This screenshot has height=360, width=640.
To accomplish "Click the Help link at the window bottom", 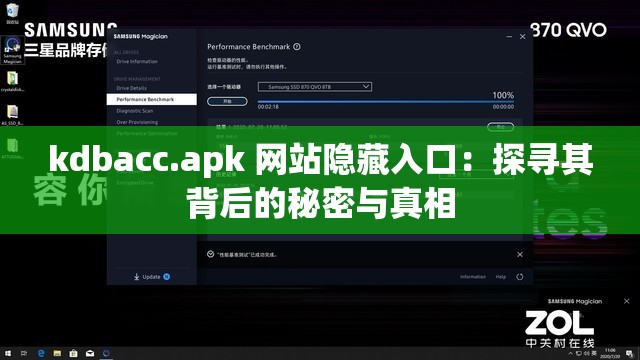I will click(501, 277).
